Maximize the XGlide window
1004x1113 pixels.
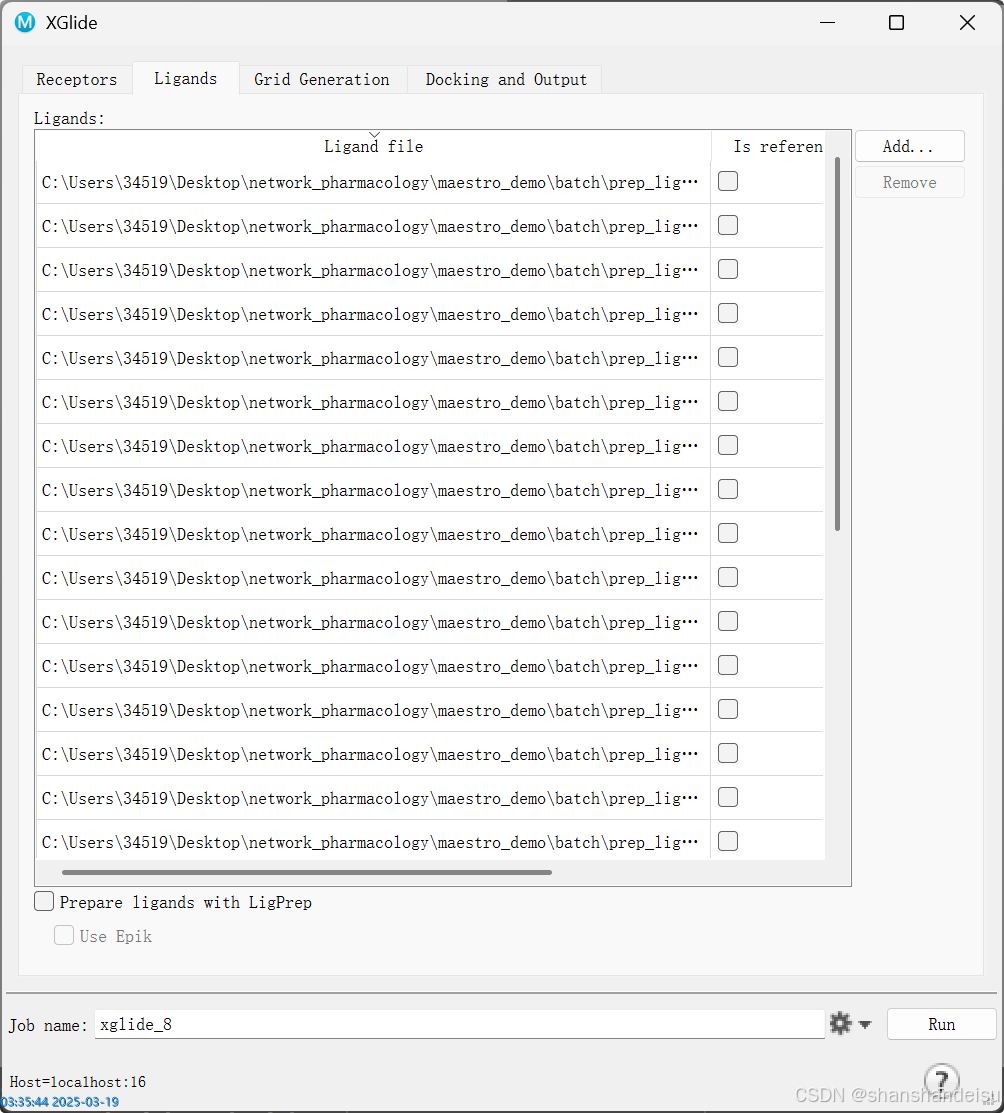coord(896,23)
